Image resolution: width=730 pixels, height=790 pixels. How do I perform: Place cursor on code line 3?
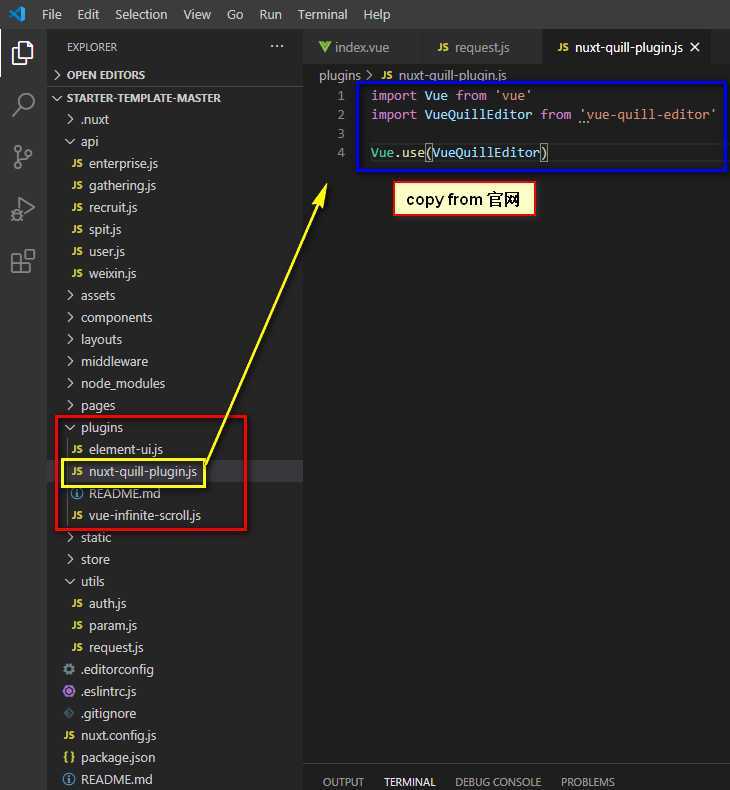(544, 134)
